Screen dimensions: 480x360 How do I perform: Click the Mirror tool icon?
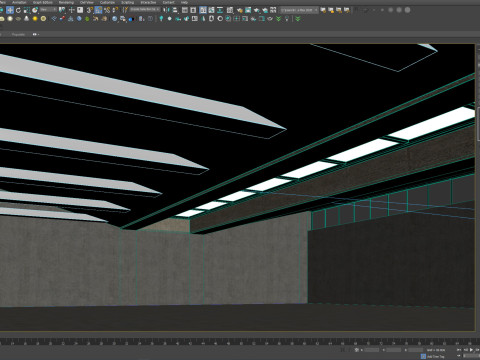166,10
